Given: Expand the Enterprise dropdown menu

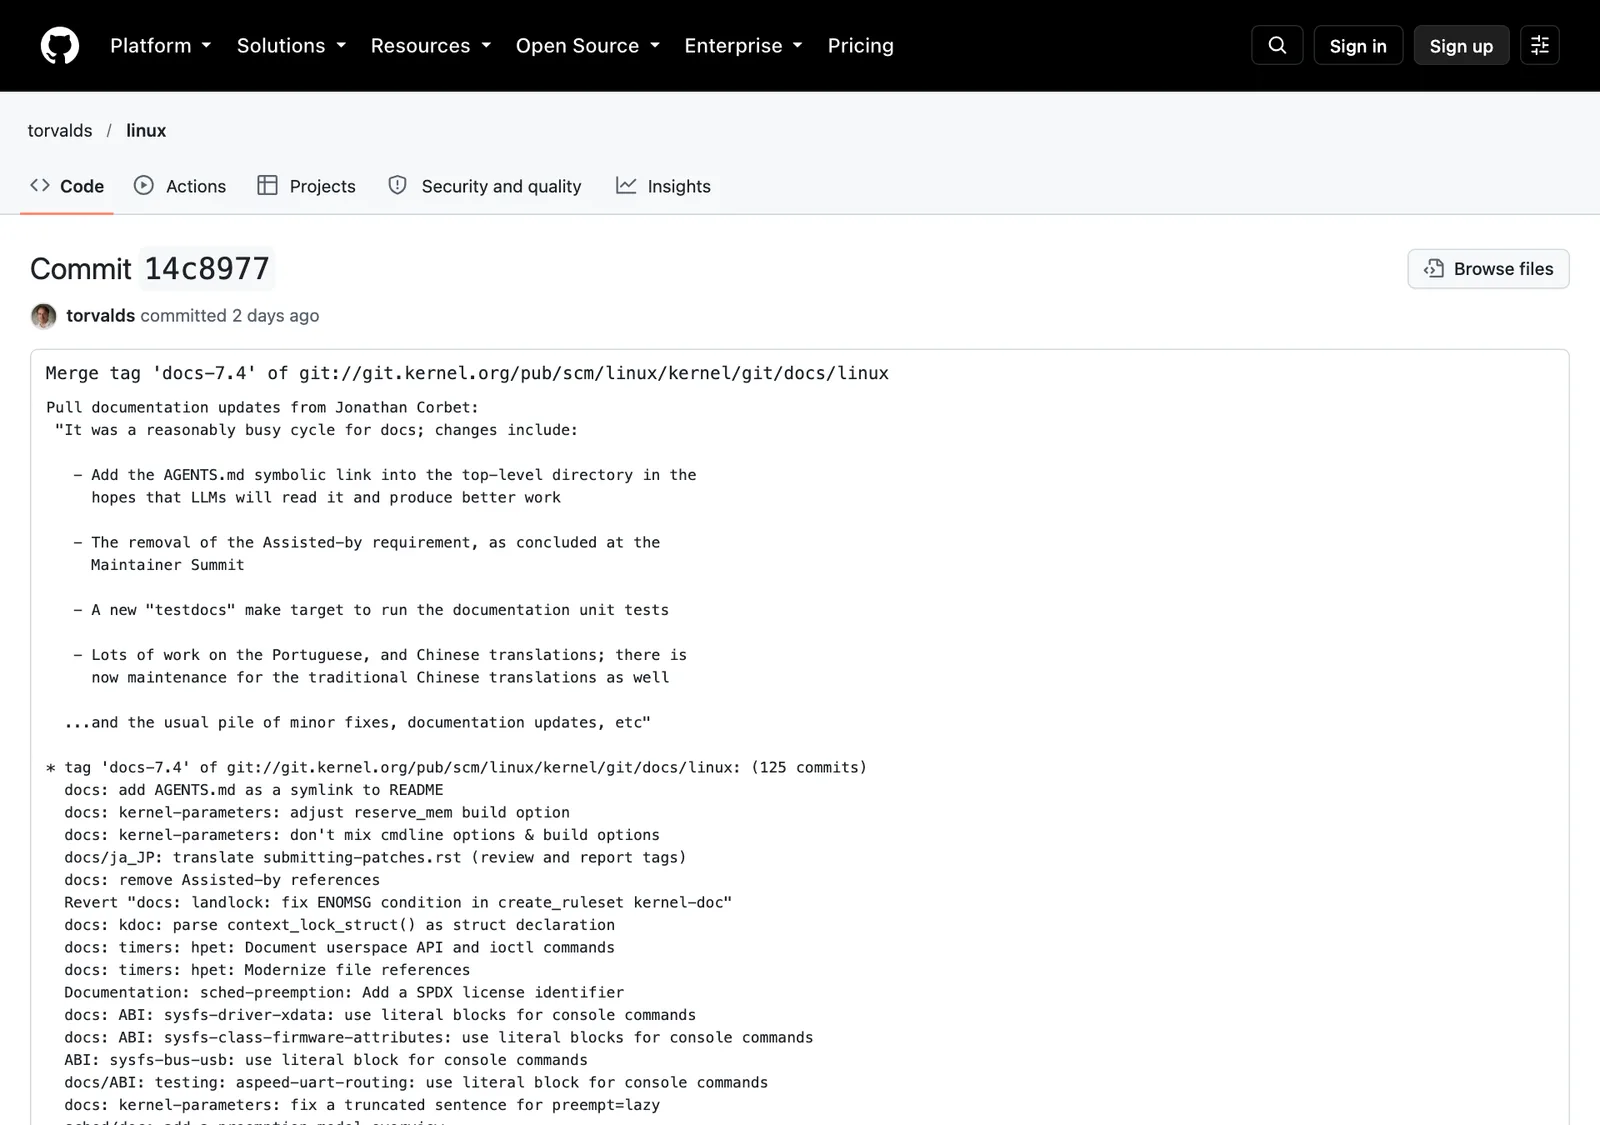Looking at the screenshot, I should (743, 46).
